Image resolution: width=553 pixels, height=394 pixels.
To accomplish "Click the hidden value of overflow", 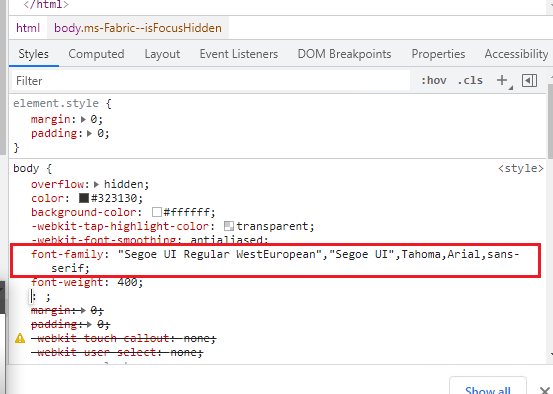I will pyautogui.click(x=123, y=184).
